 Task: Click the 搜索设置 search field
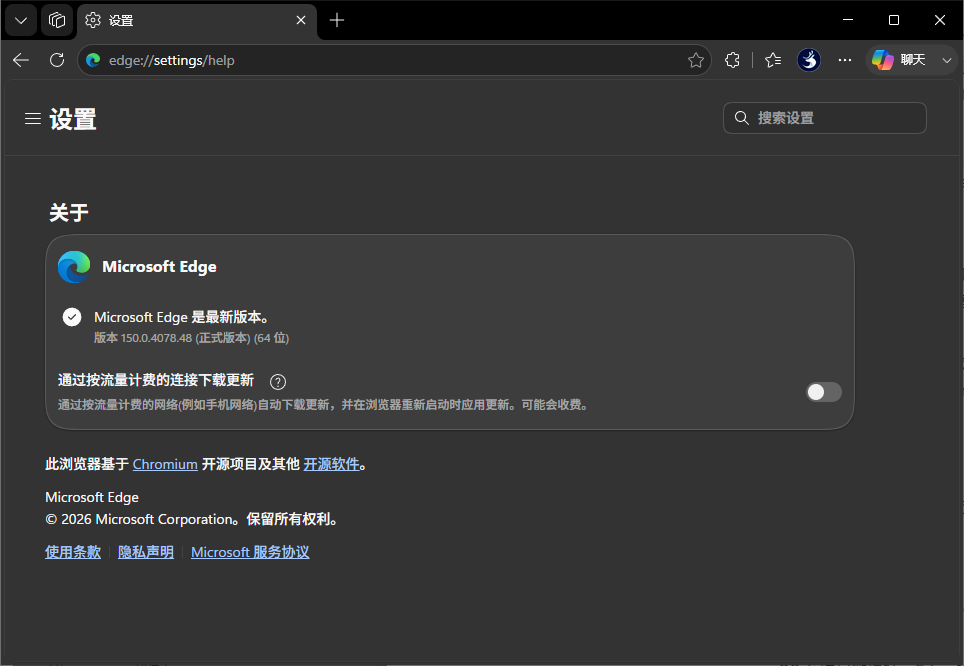click(x=824, y=118)
